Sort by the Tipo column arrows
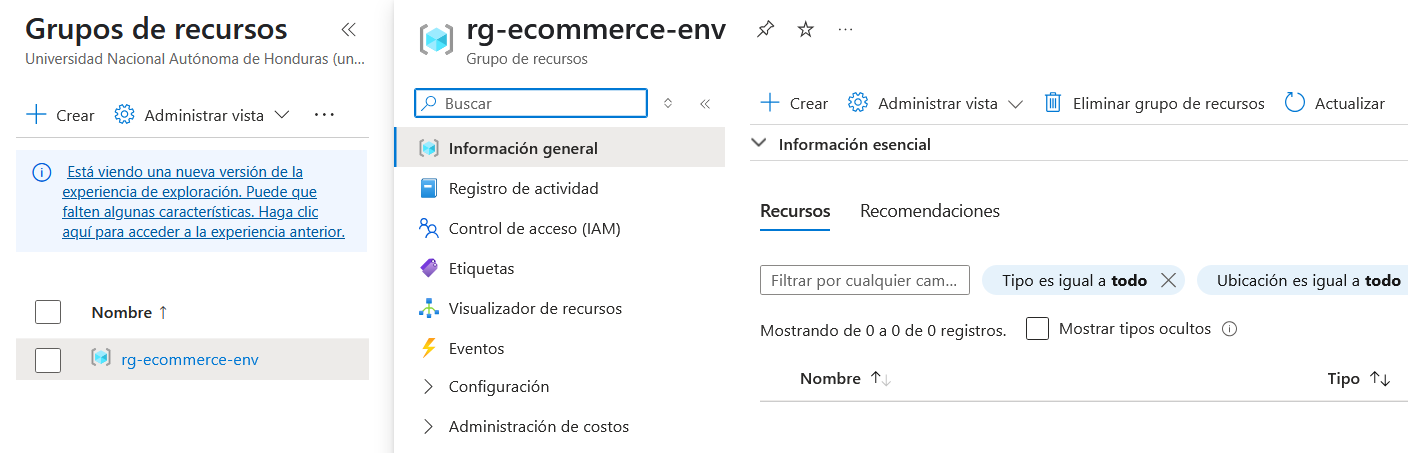The height and width of the screenshot is (453, 1408). [x=1380, y=379]
